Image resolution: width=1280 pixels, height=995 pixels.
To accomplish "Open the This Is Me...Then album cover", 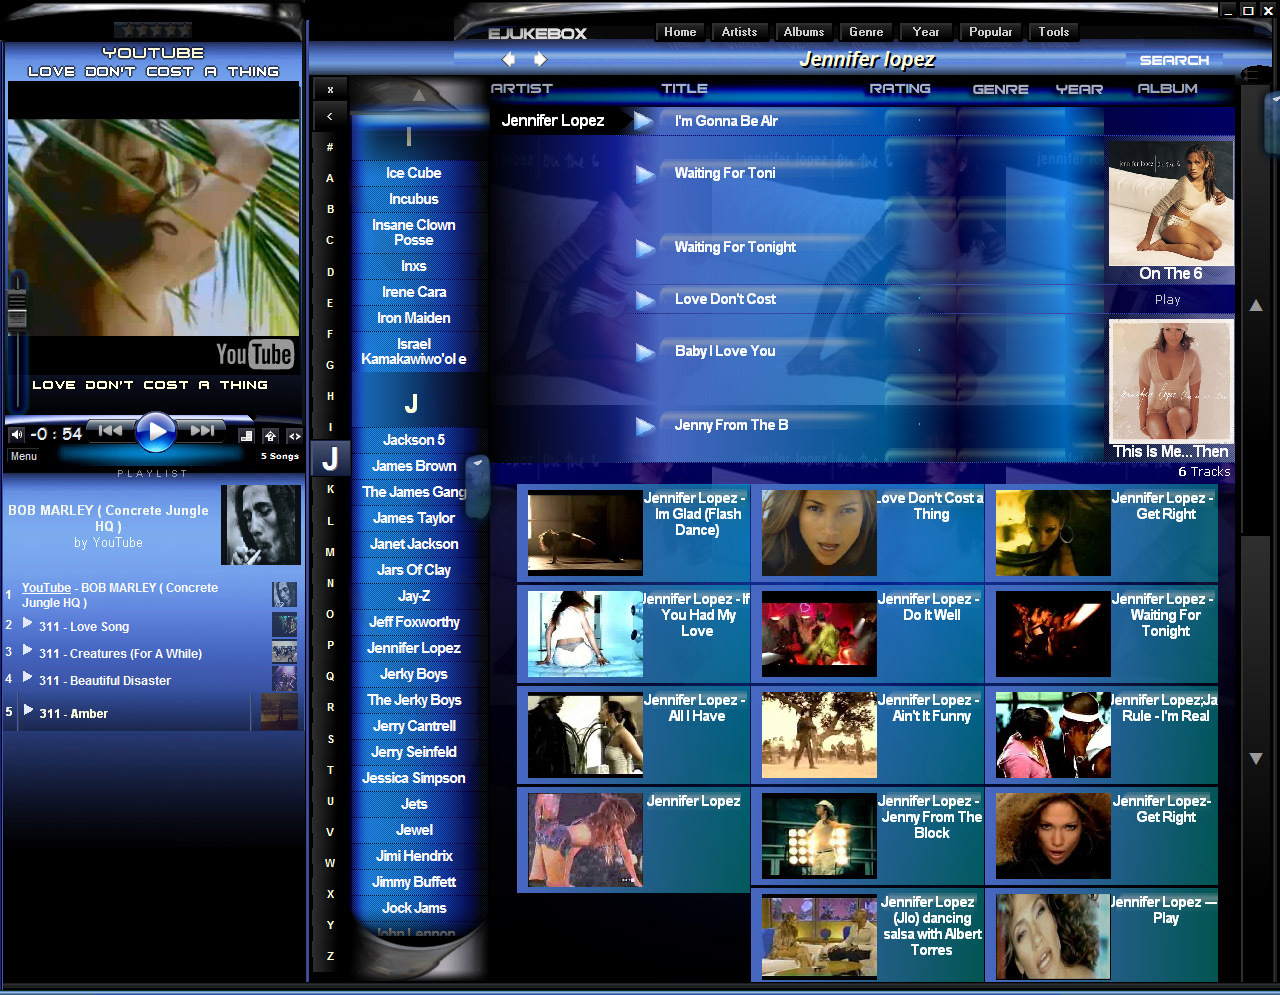I will point(1171,382).
